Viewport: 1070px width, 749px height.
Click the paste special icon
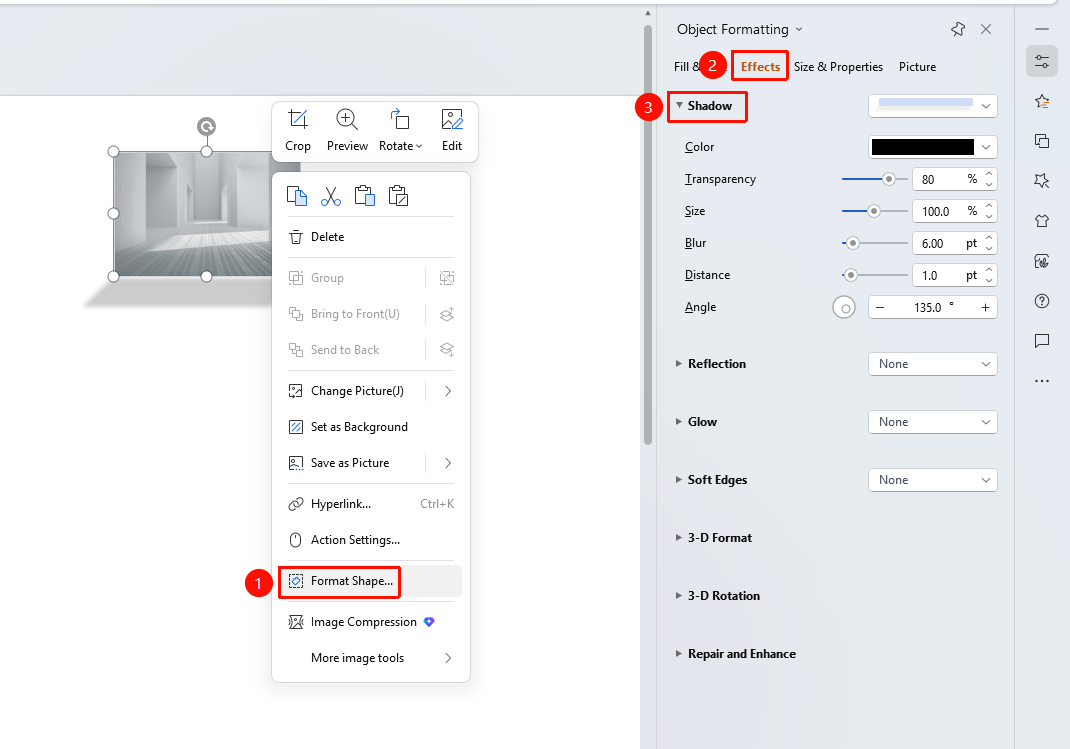398,196
